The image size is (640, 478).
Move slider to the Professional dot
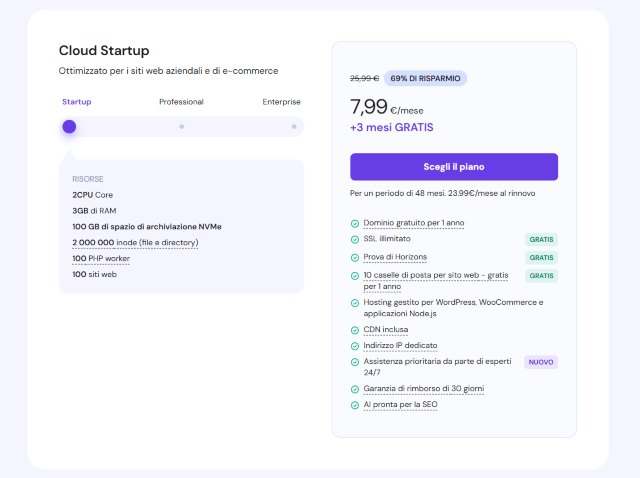tap(181, 127)
